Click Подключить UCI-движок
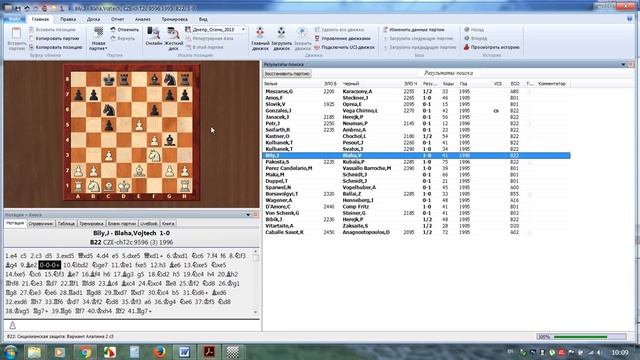The width and height of the screenshot is (640, 360). (x=344, y=47)
